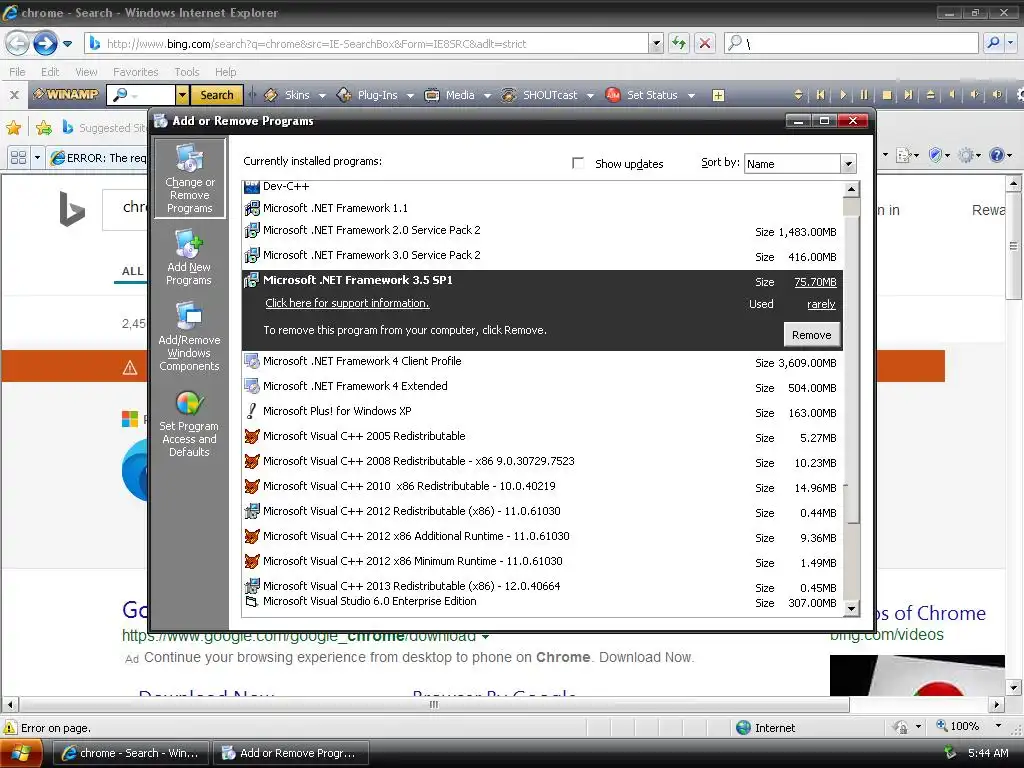Open the Tools menu
Screen dimensions: 1024x768
187,72
